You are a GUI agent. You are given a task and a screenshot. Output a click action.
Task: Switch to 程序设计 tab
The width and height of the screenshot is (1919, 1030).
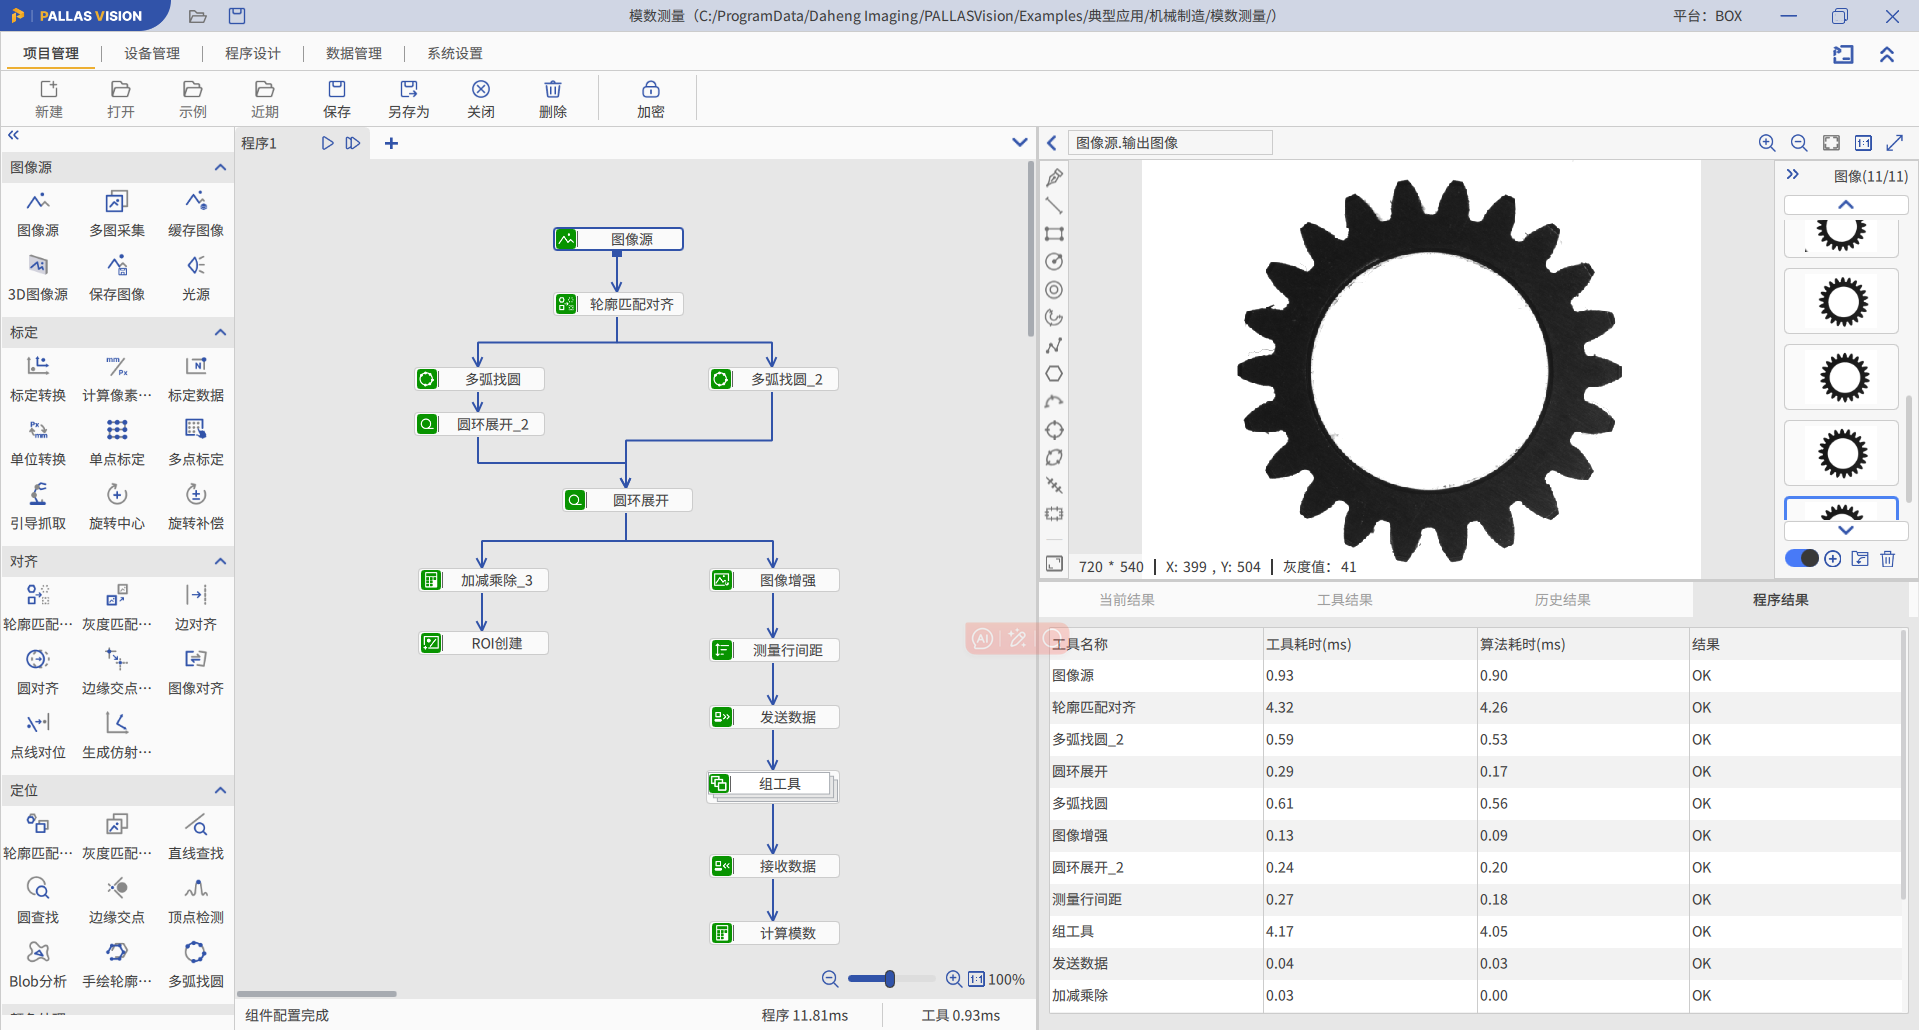[x=253, y=53]
